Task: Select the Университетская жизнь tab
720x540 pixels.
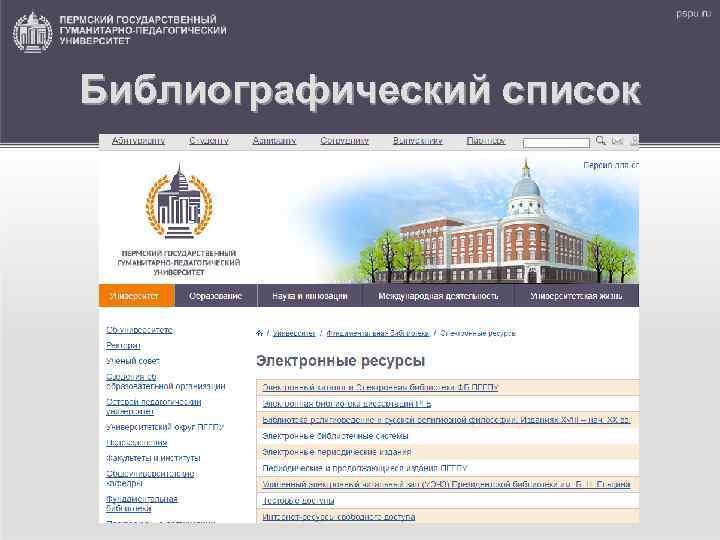Action: click(x=576, y=295)
